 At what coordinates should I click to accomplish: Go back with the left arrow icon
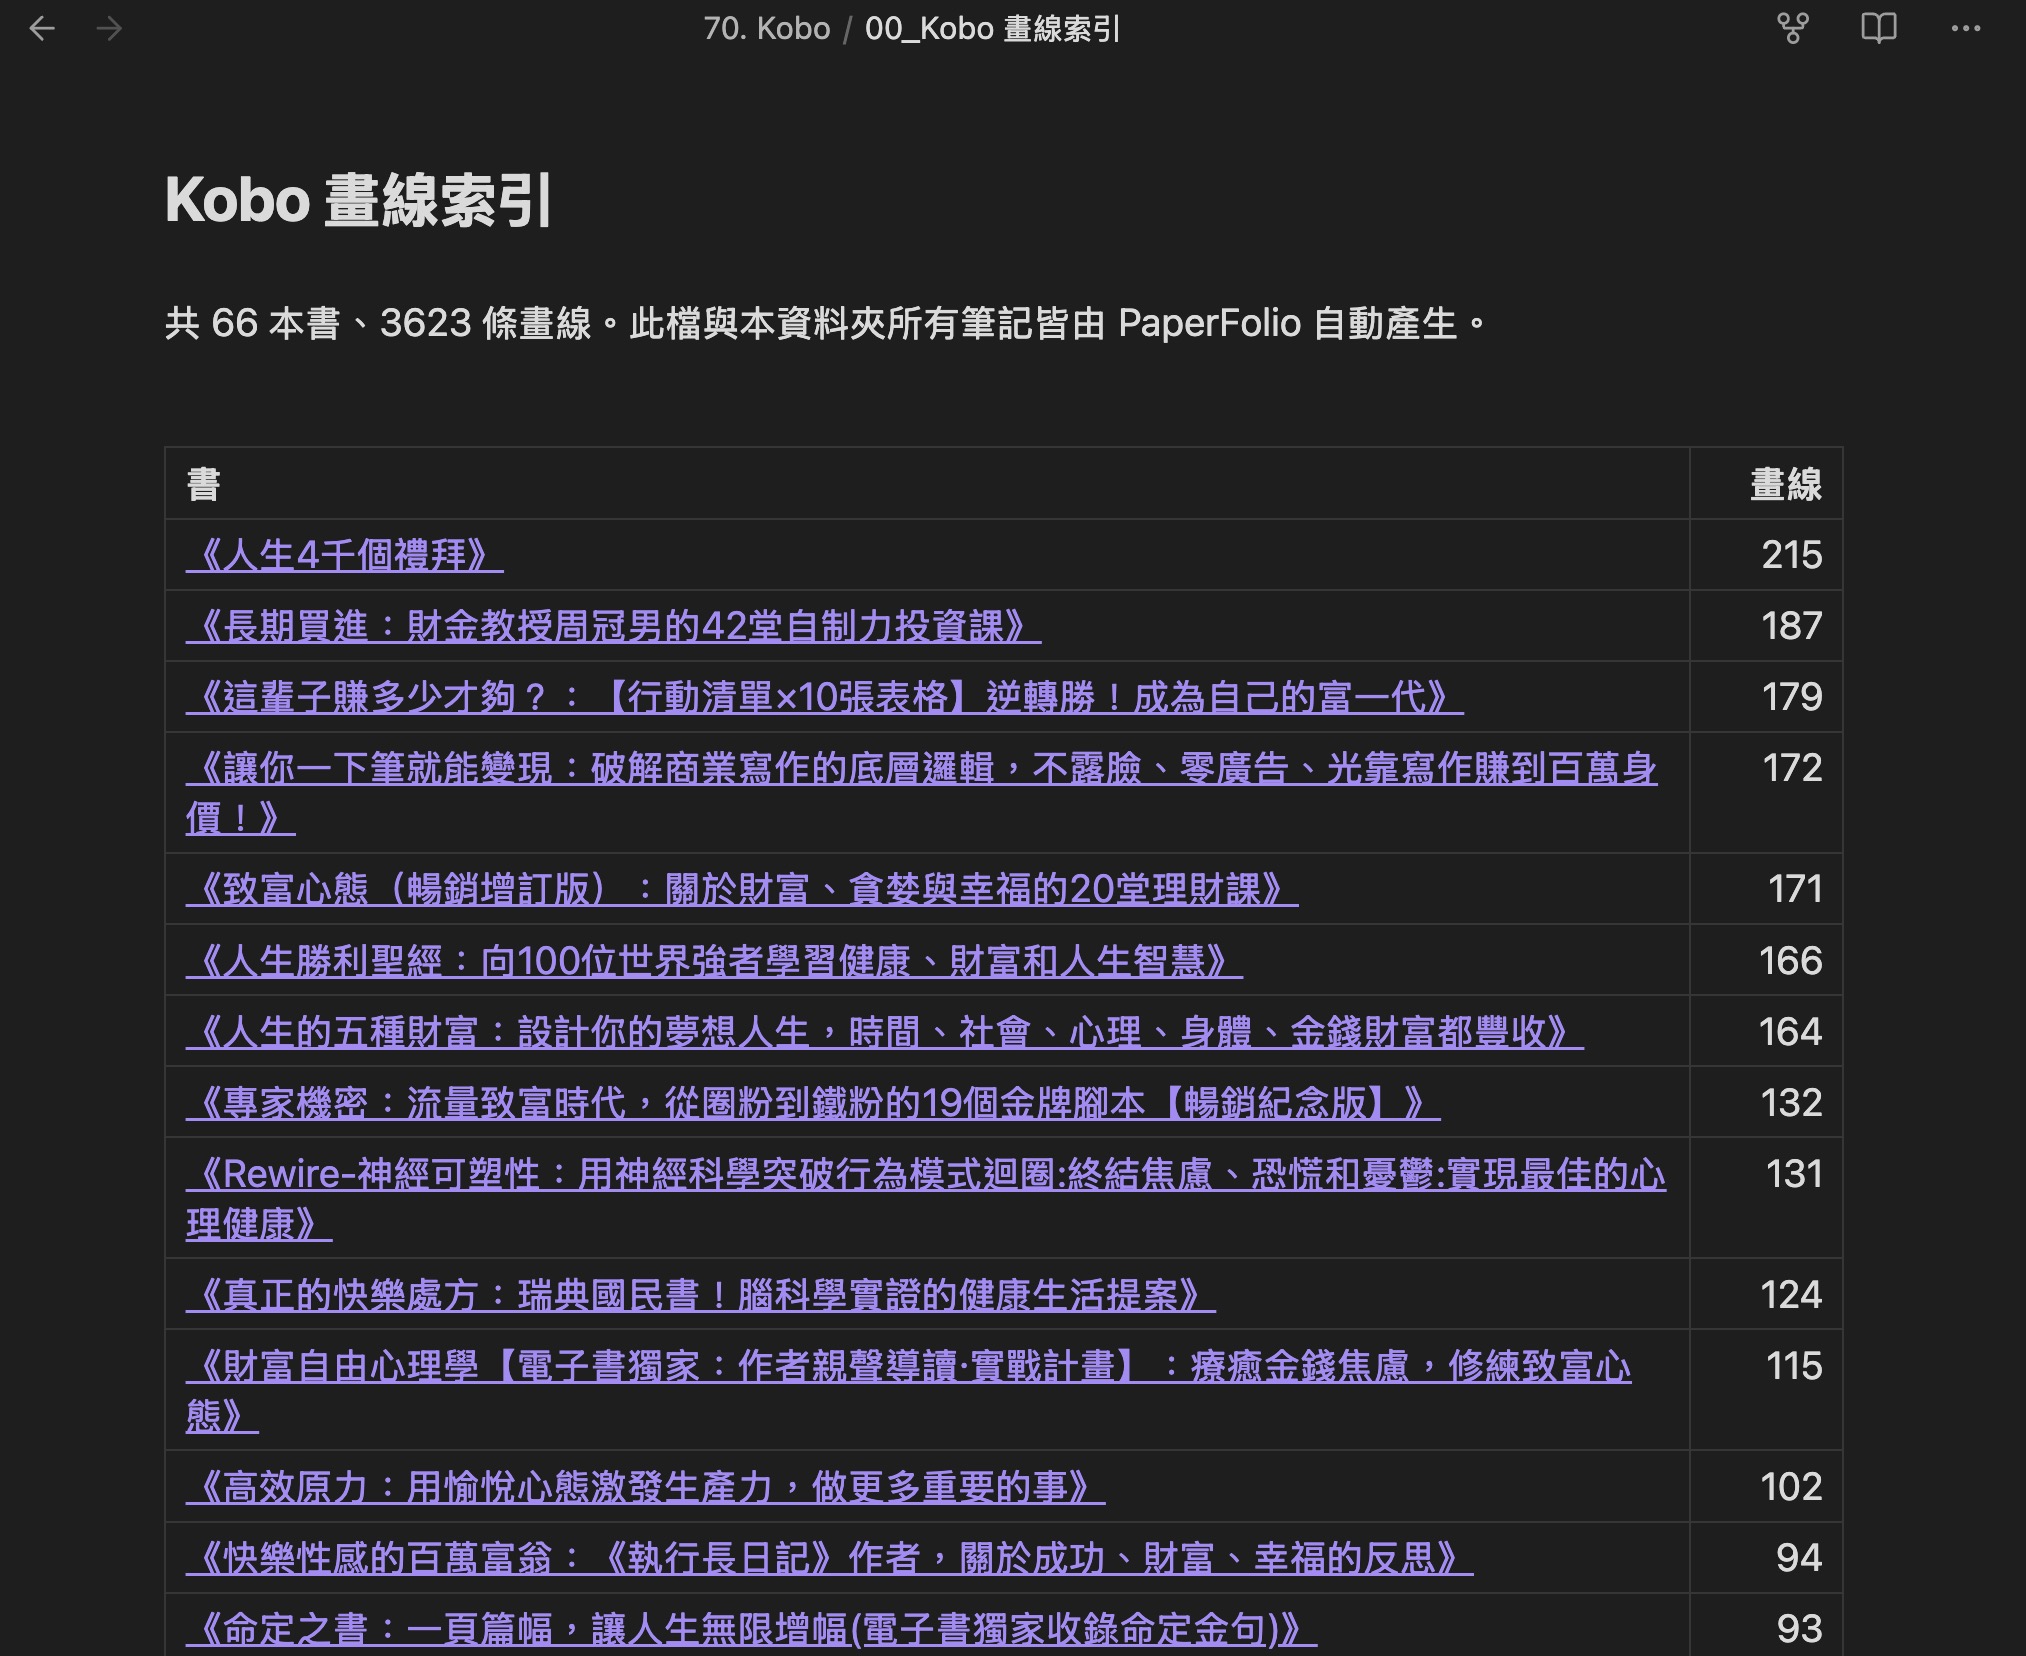pyautogui.click(x=42, y=29)
